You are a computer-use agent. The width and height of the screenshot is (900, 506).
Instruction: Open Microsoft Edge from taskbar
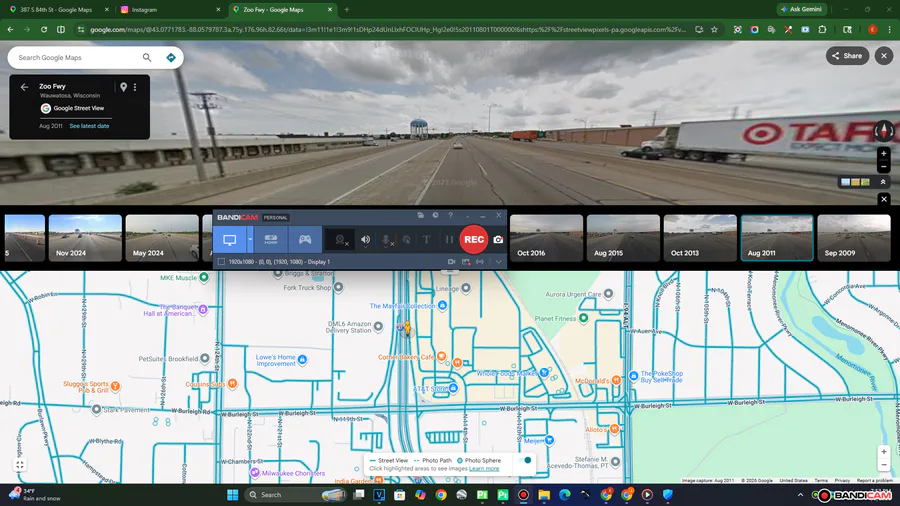click(564, 495)
